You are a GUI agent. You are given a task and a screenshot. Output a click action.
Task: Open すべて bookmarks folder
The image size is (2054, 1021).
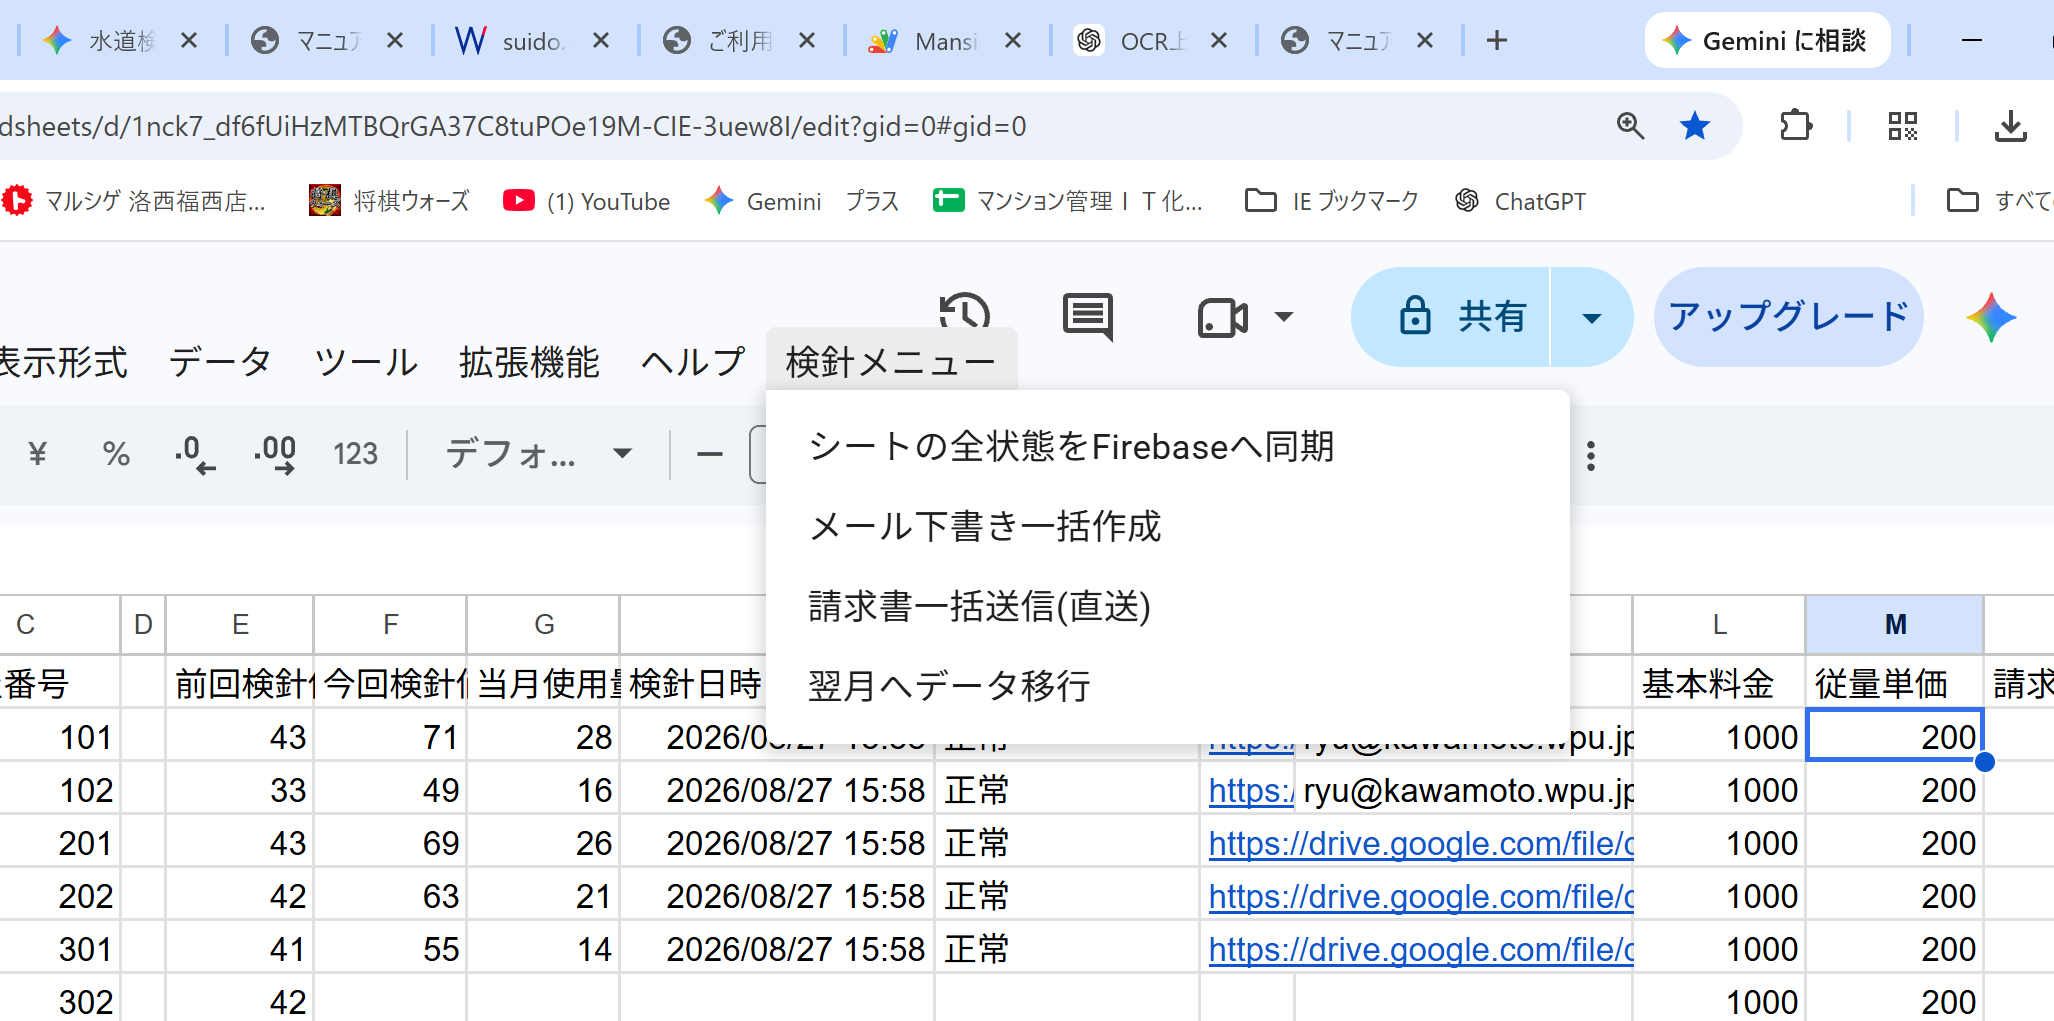coord(2000,201)
